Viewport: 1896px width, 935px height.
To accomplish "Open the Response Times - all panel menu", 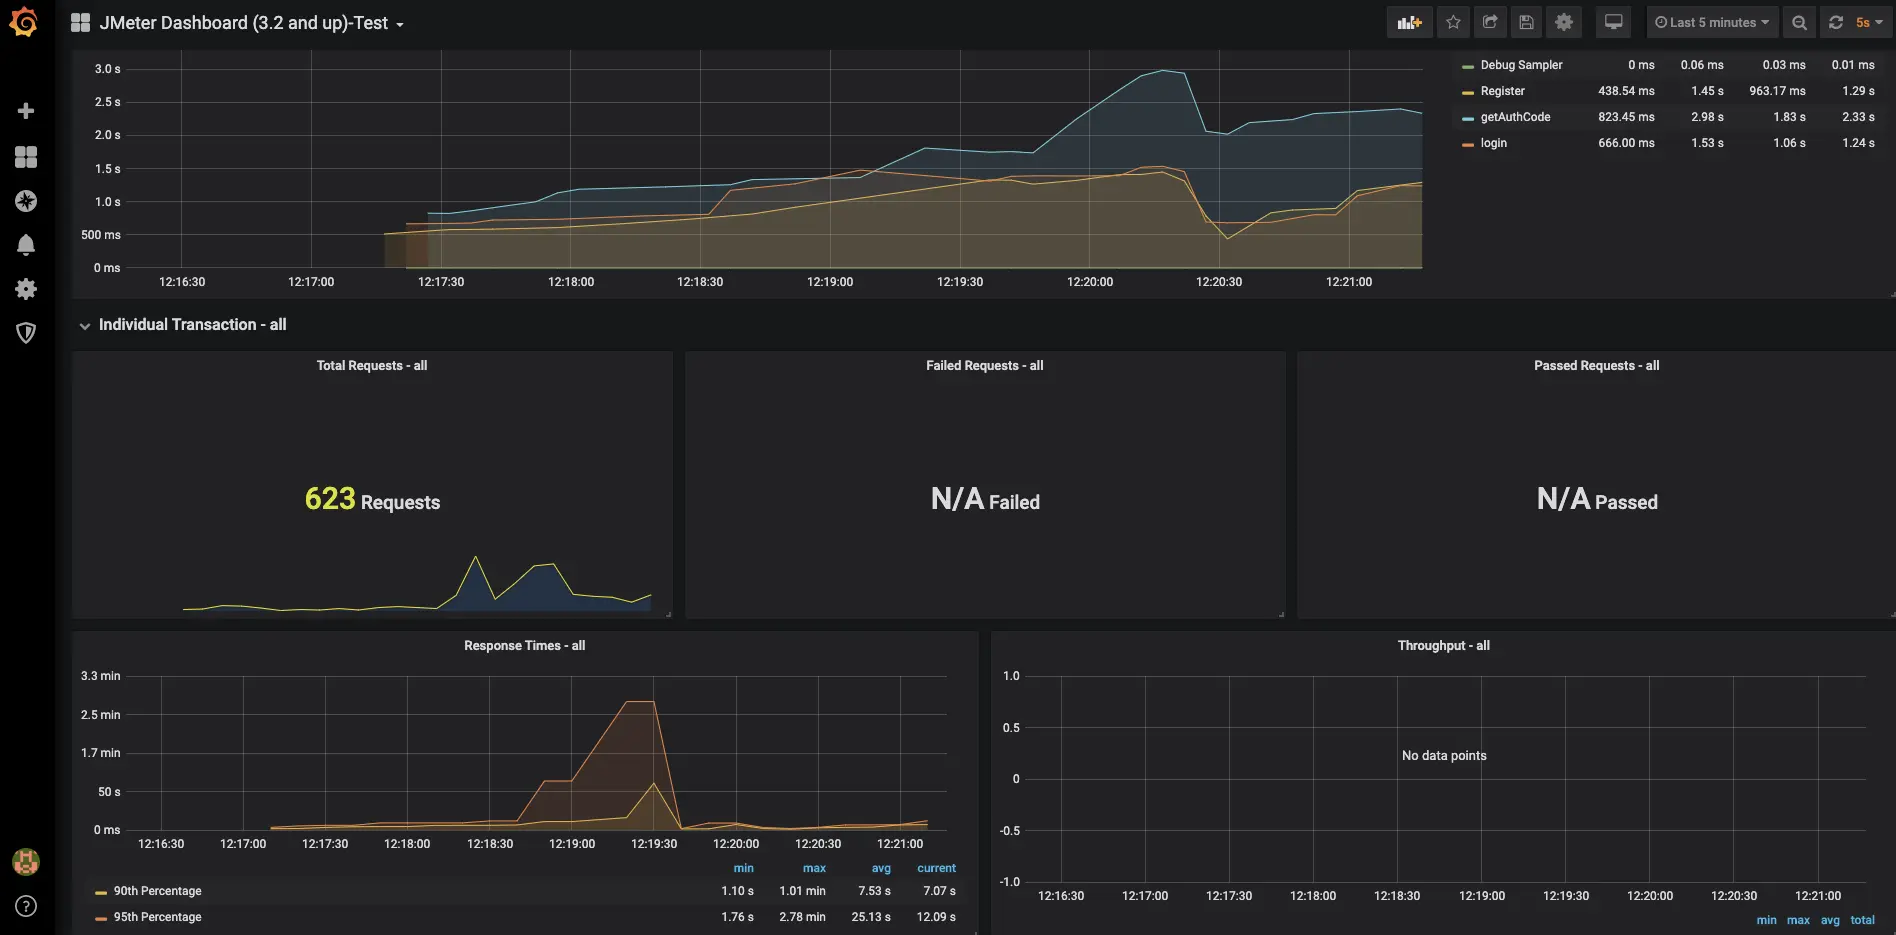I will coord(525,646).
